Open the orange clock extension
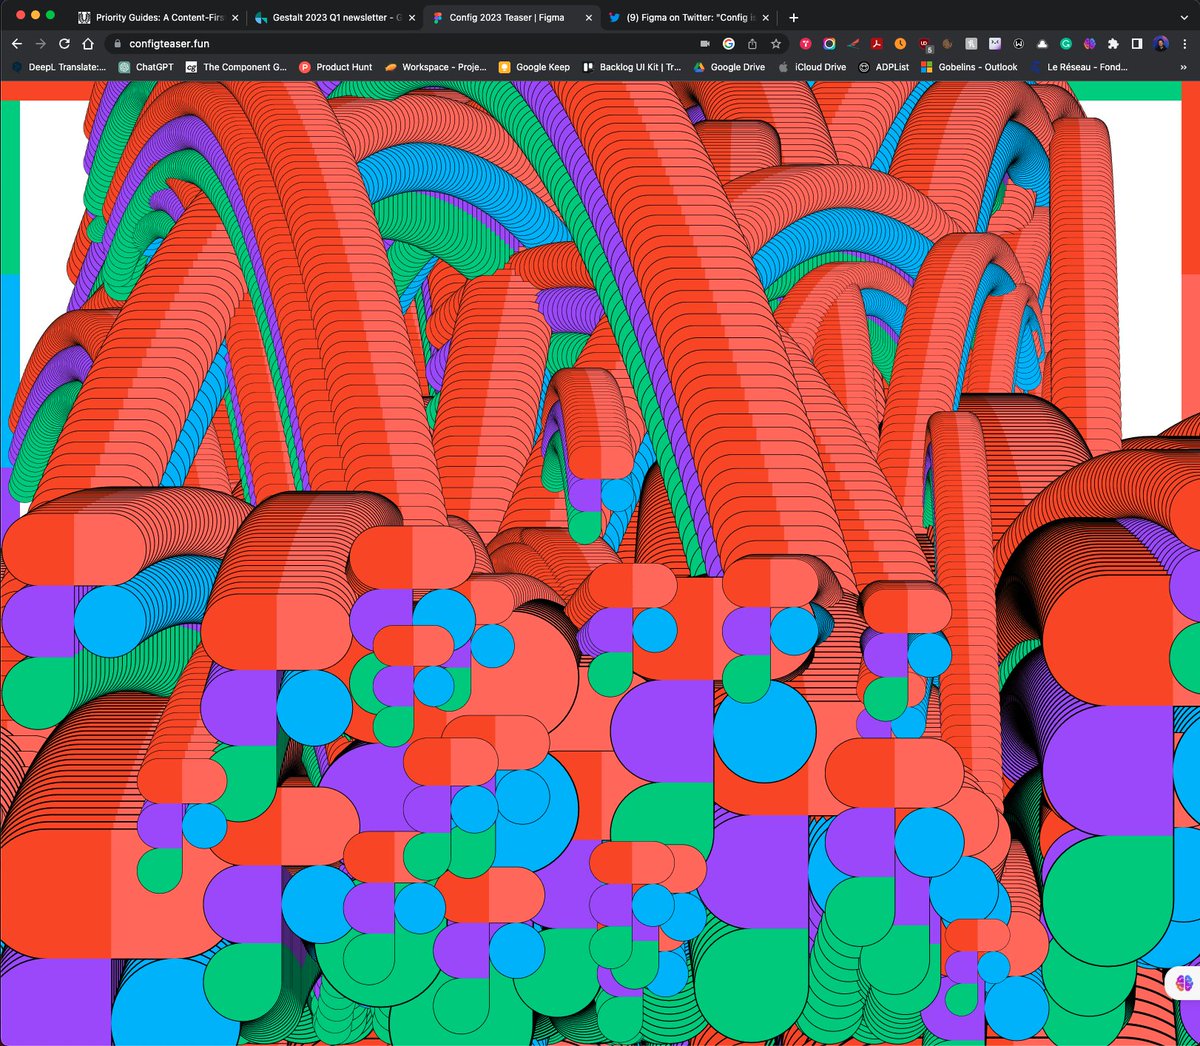 [x=900, y=44]
